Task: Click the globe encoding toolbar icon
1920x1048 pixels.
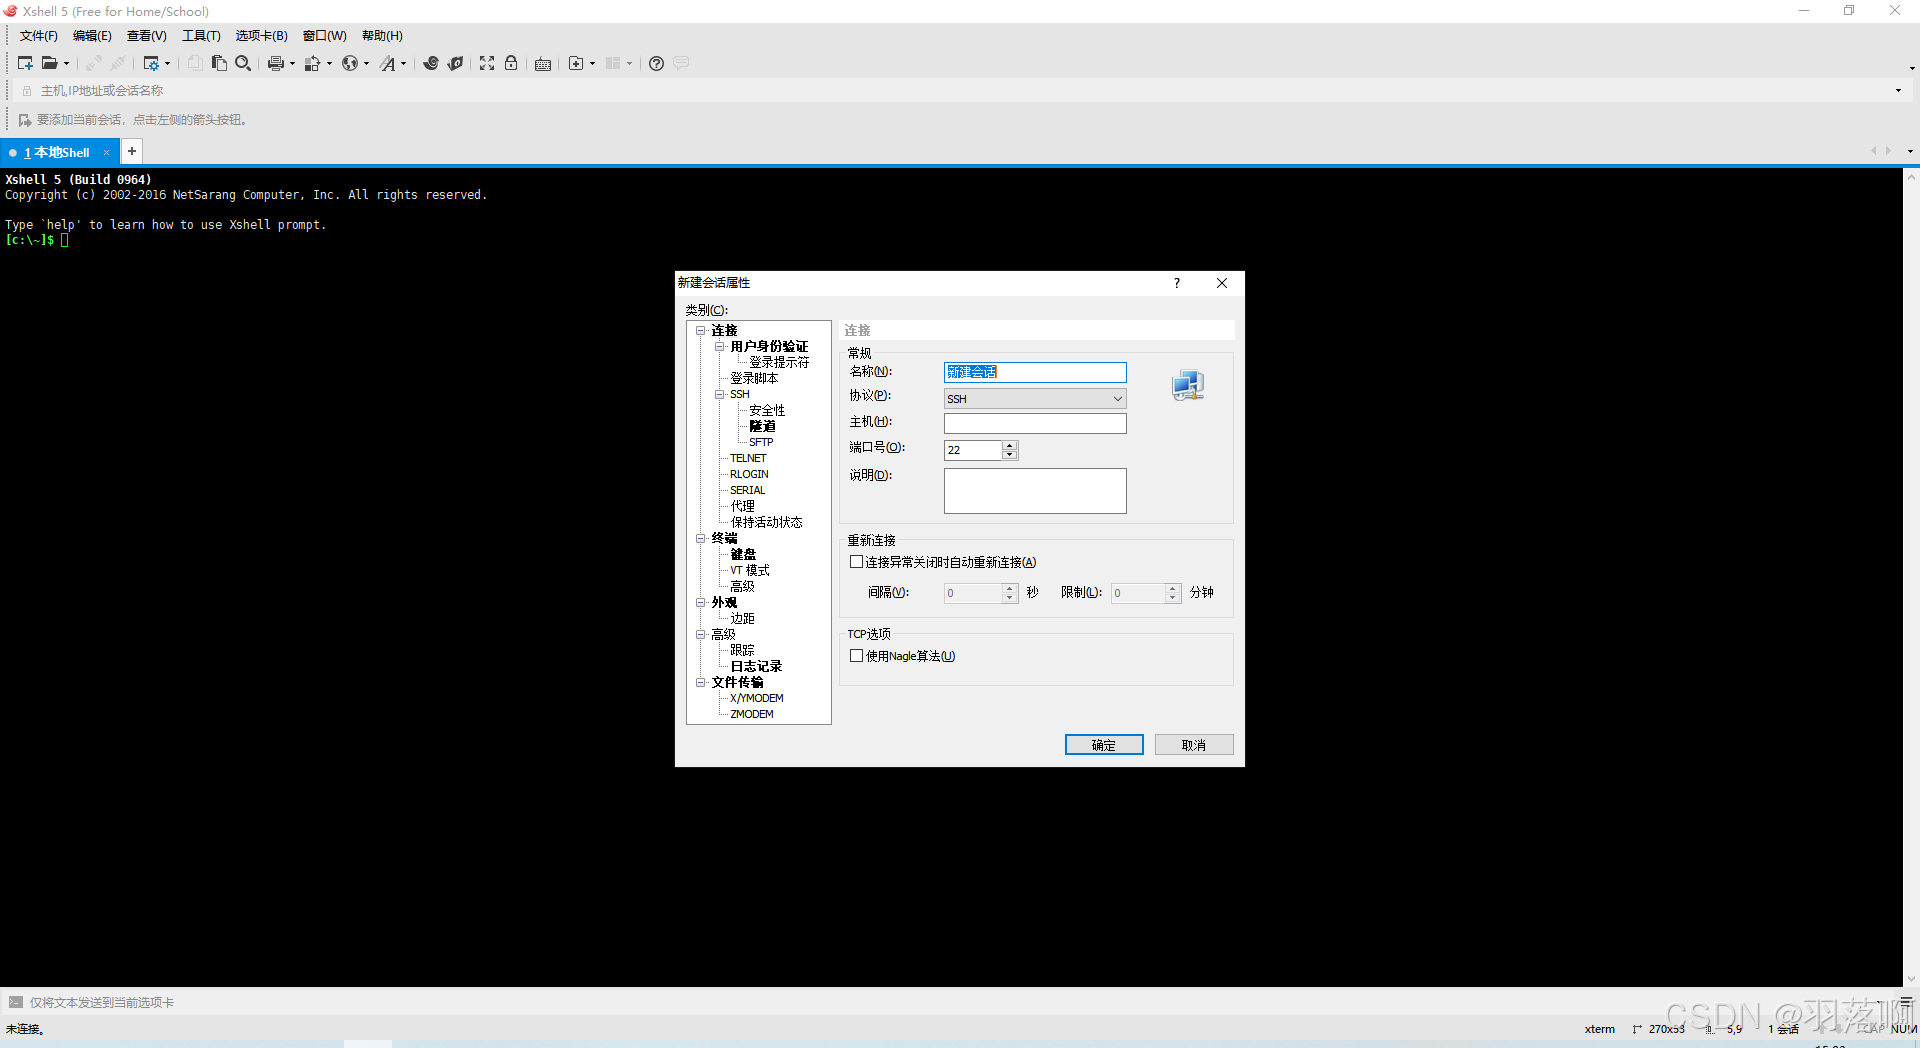Action: [x=349, y=63]
